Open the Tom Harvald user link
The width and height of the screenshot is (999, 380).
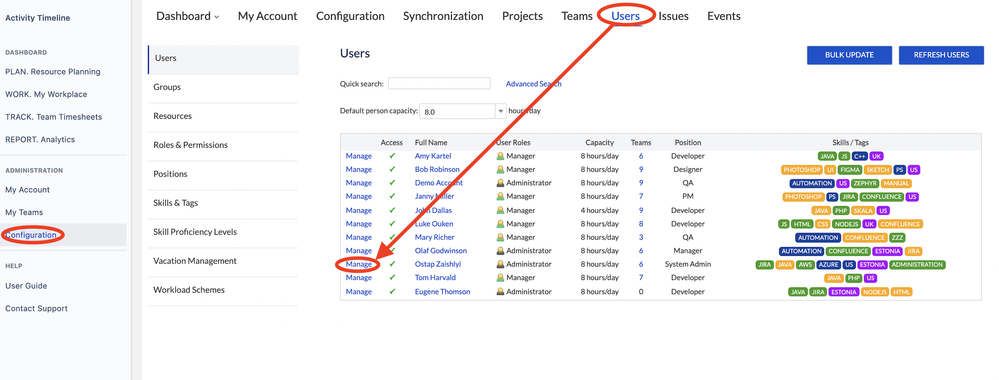coord(436,277)
